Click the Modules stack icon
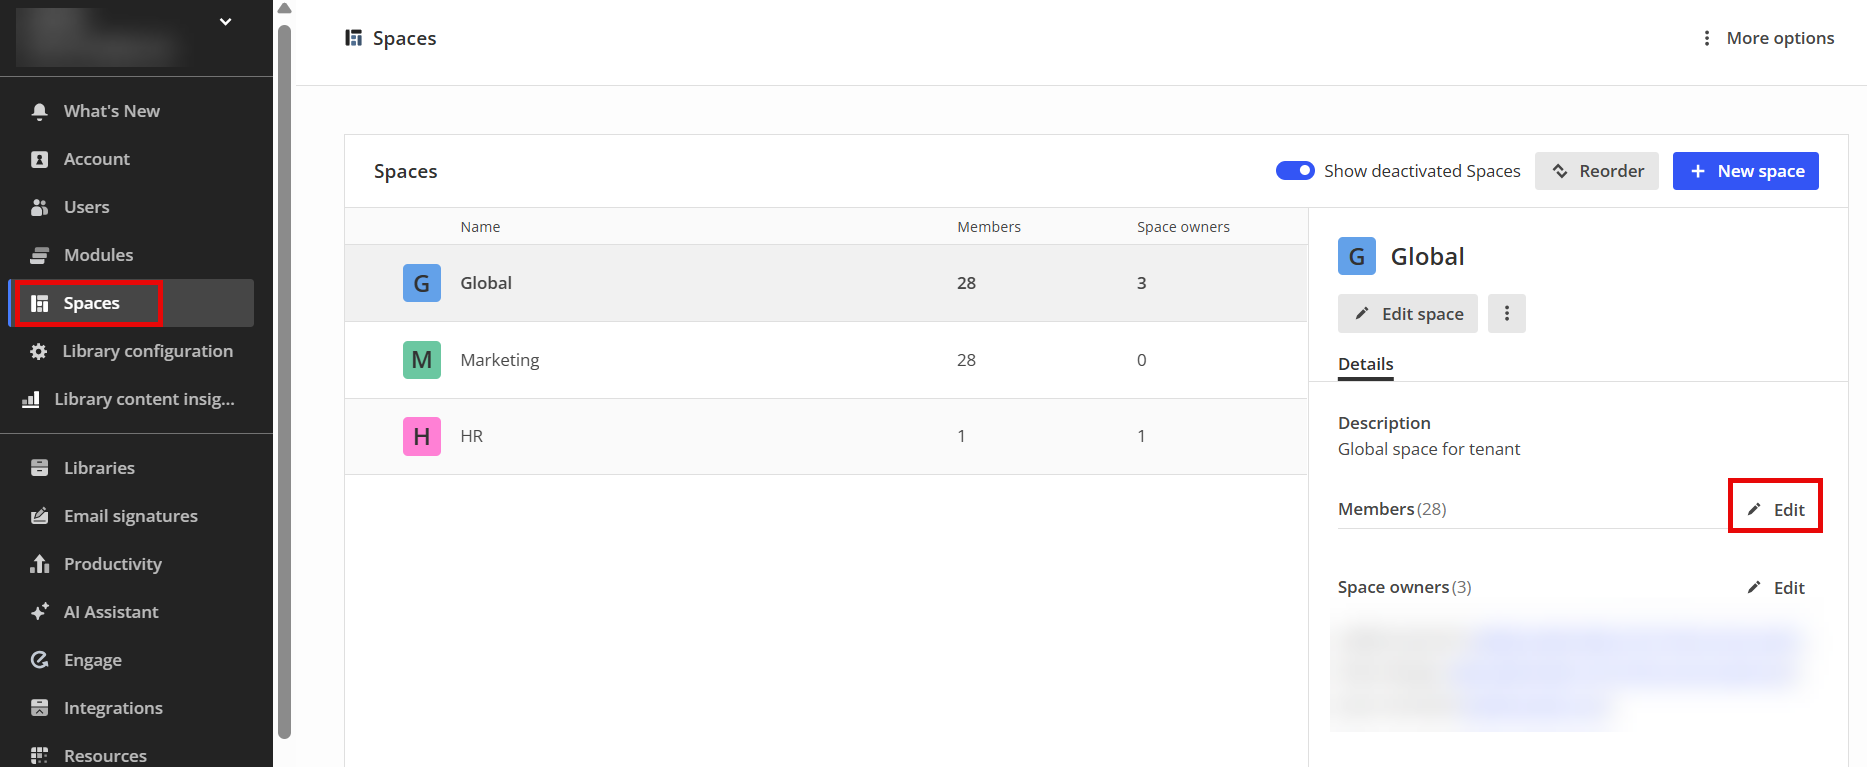The height and width of the screenshot is (767, 1867). pyautogui.click(x=40, y=255)
